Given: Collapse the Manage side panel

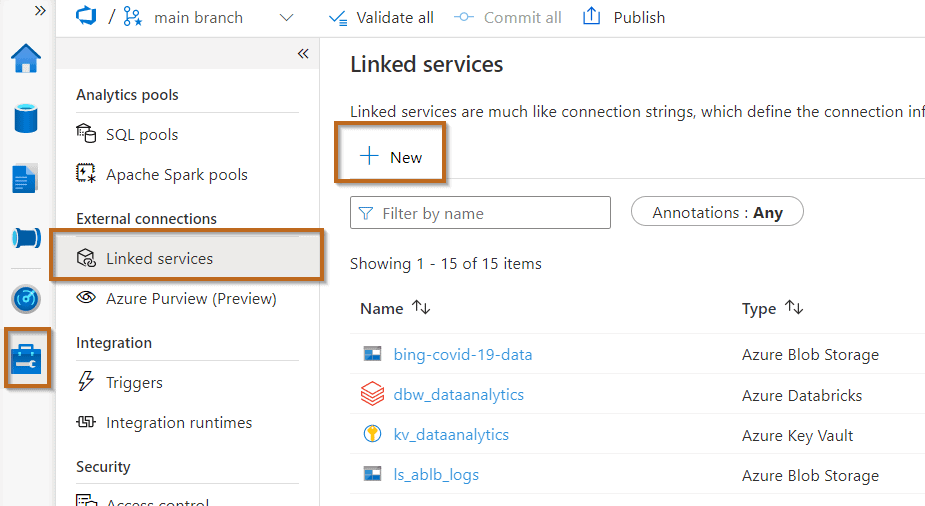Looking at the screenshot, I should pos(303,54).
